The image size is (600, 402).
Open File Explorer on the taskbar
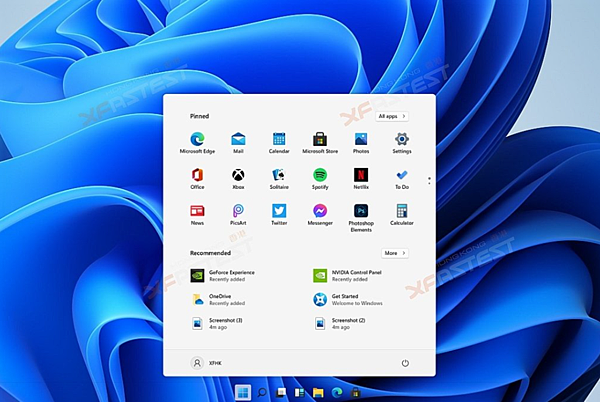[318, 392]
